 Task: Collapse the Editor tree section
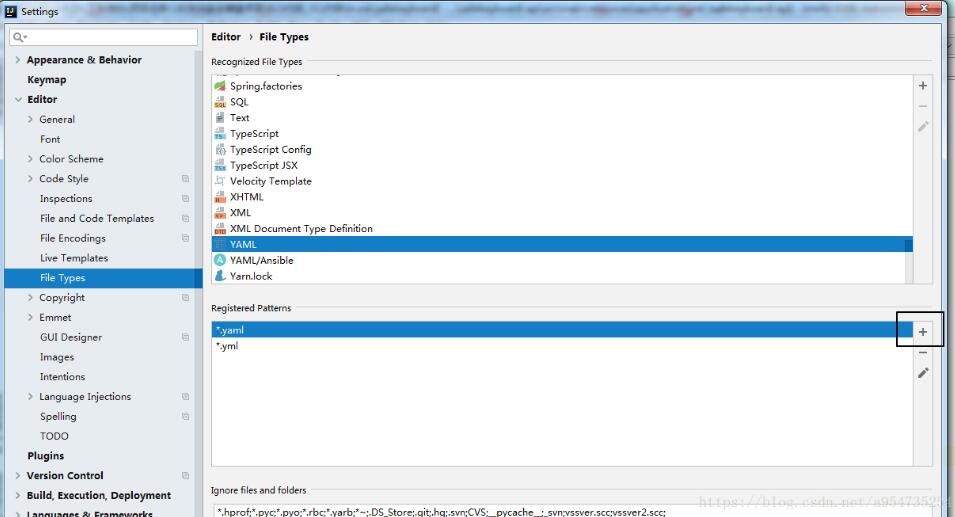coord(18,100)
